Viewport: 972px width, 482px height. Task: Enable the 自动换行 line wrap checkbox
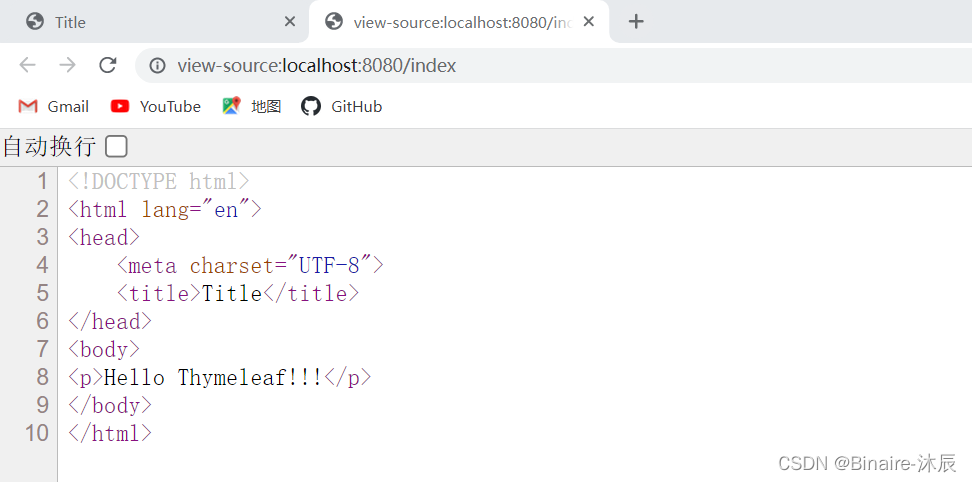coord(117,147)
